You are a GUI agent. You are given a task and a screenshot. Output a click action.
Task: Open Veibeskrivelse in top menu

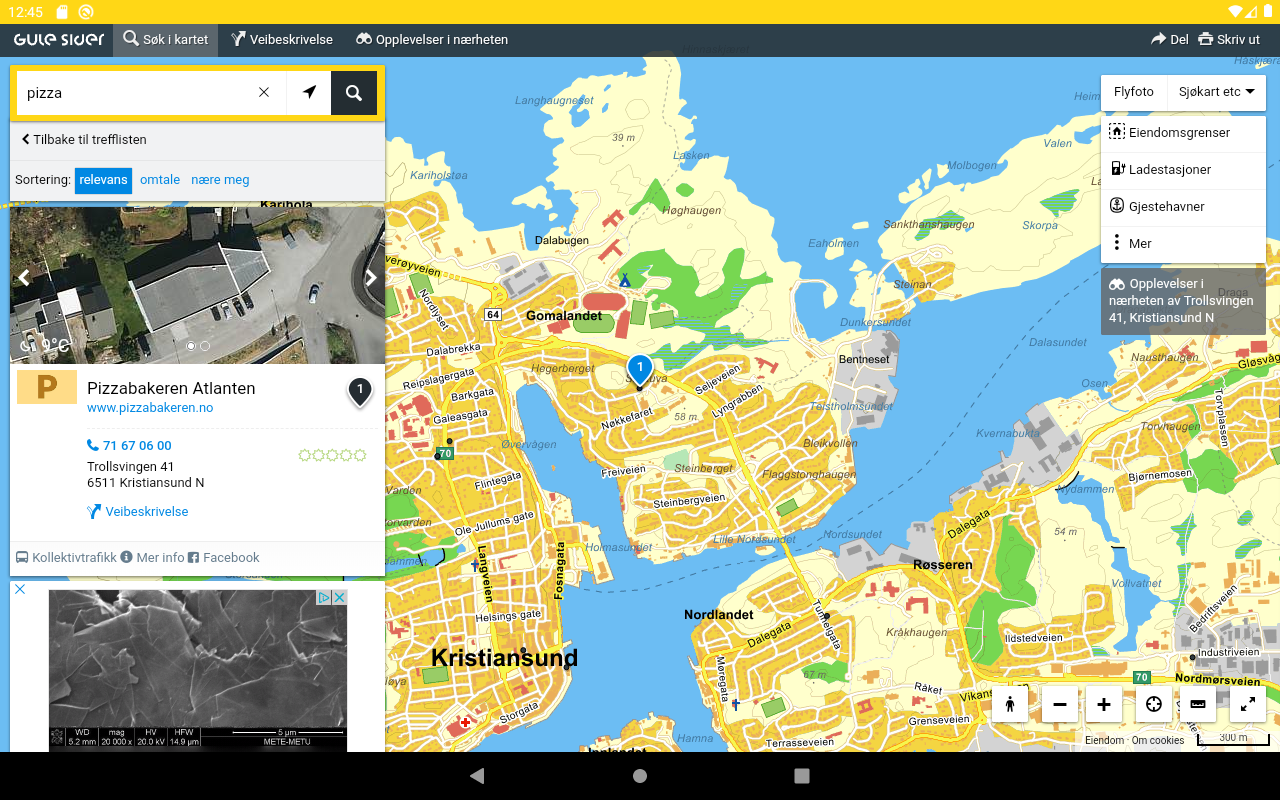(282, 40)
